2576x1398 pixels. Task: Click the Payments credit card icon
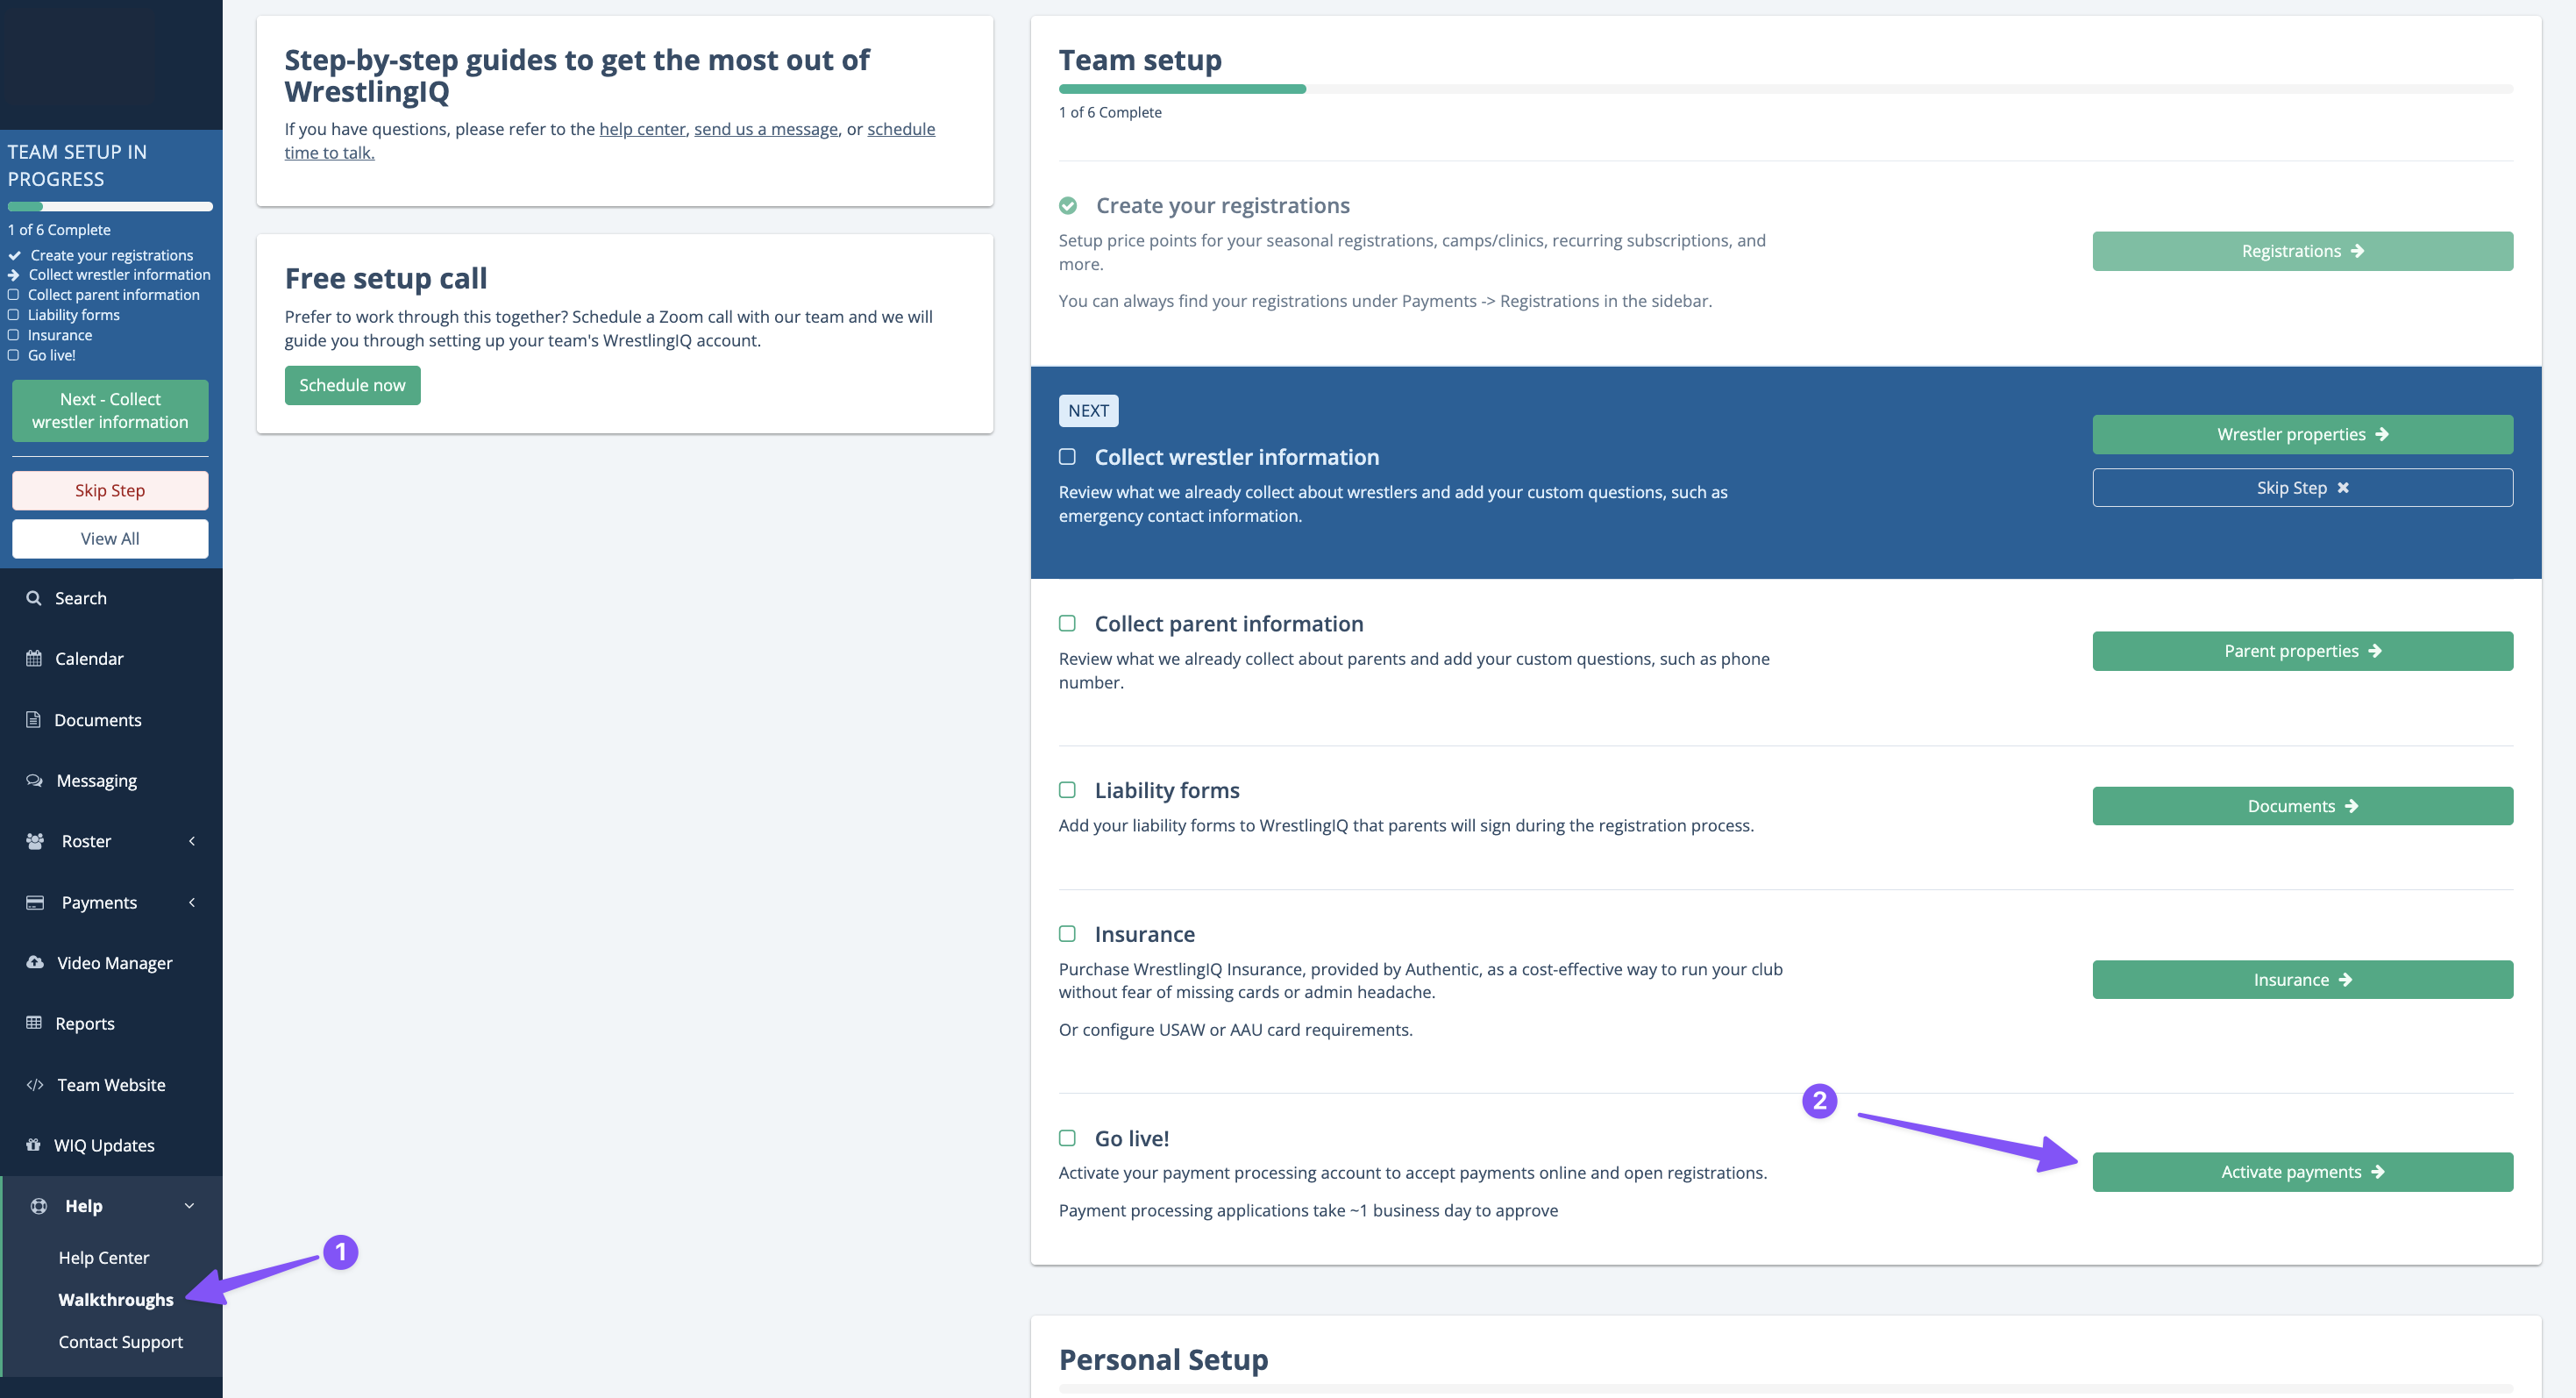[35, 902]
